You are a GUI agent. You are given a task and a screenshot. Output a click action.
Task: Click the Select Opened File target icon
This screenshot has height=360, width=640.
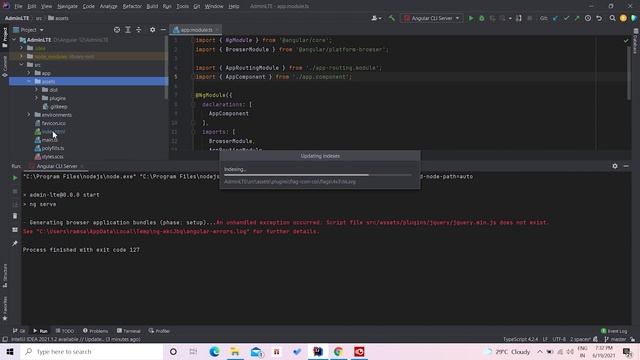click(x=117, y=30)
